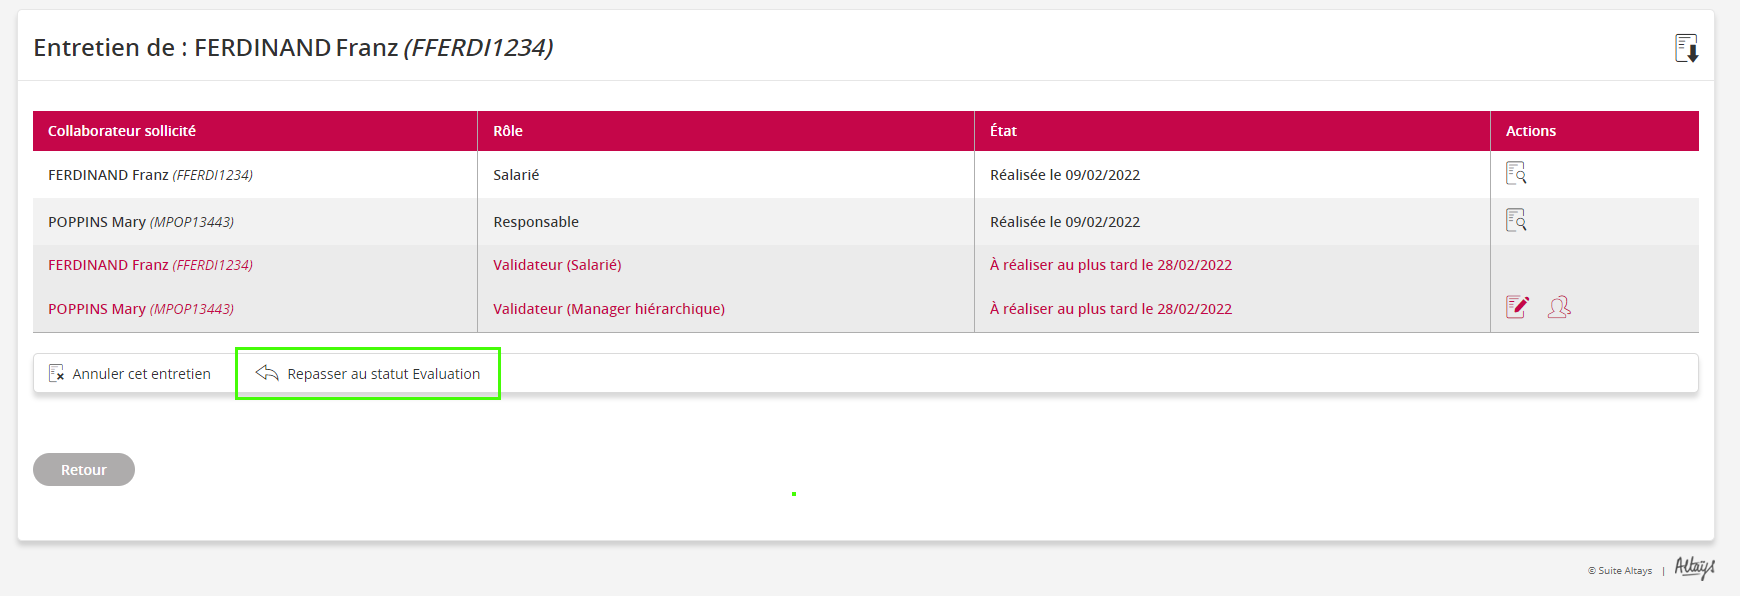Screen dimensions: 1740x600
Task: Click the Rôle column header
Action: [508, 131]
